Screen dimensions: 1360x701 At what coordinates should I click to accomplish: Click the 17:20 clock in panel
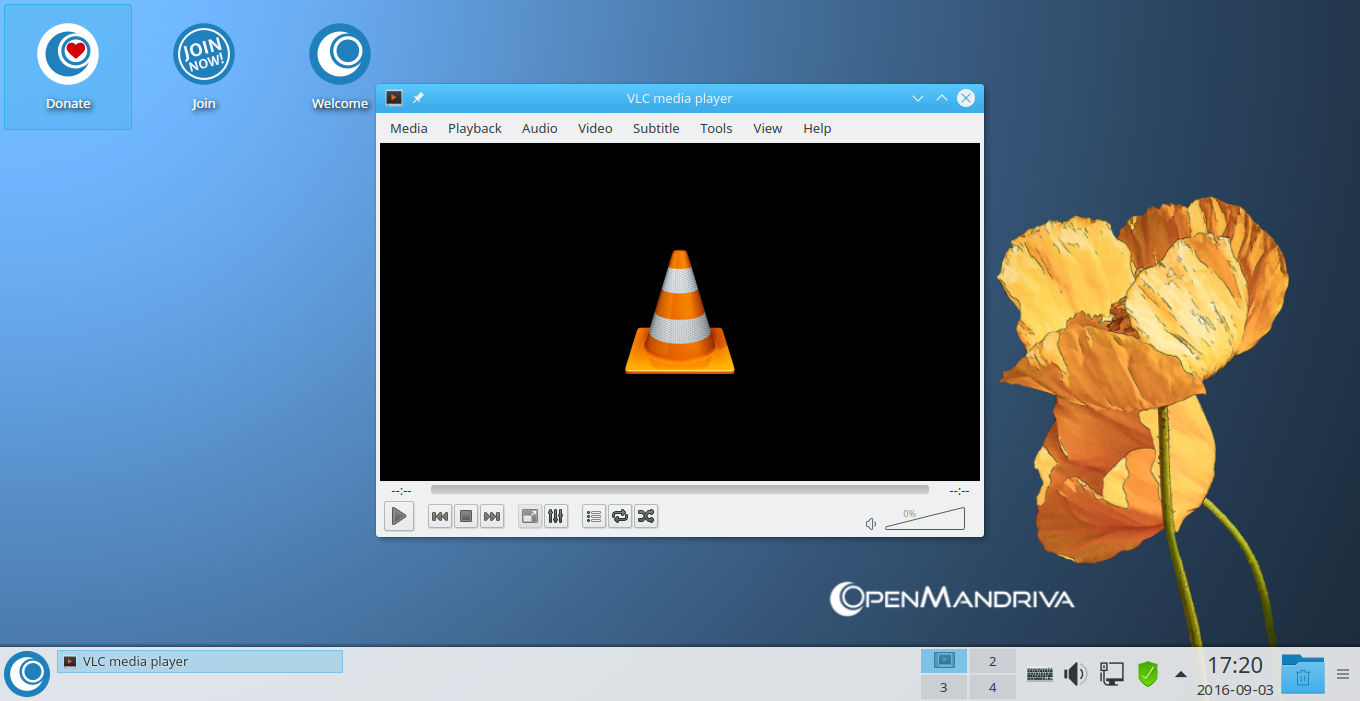(x=1235, y=665)
